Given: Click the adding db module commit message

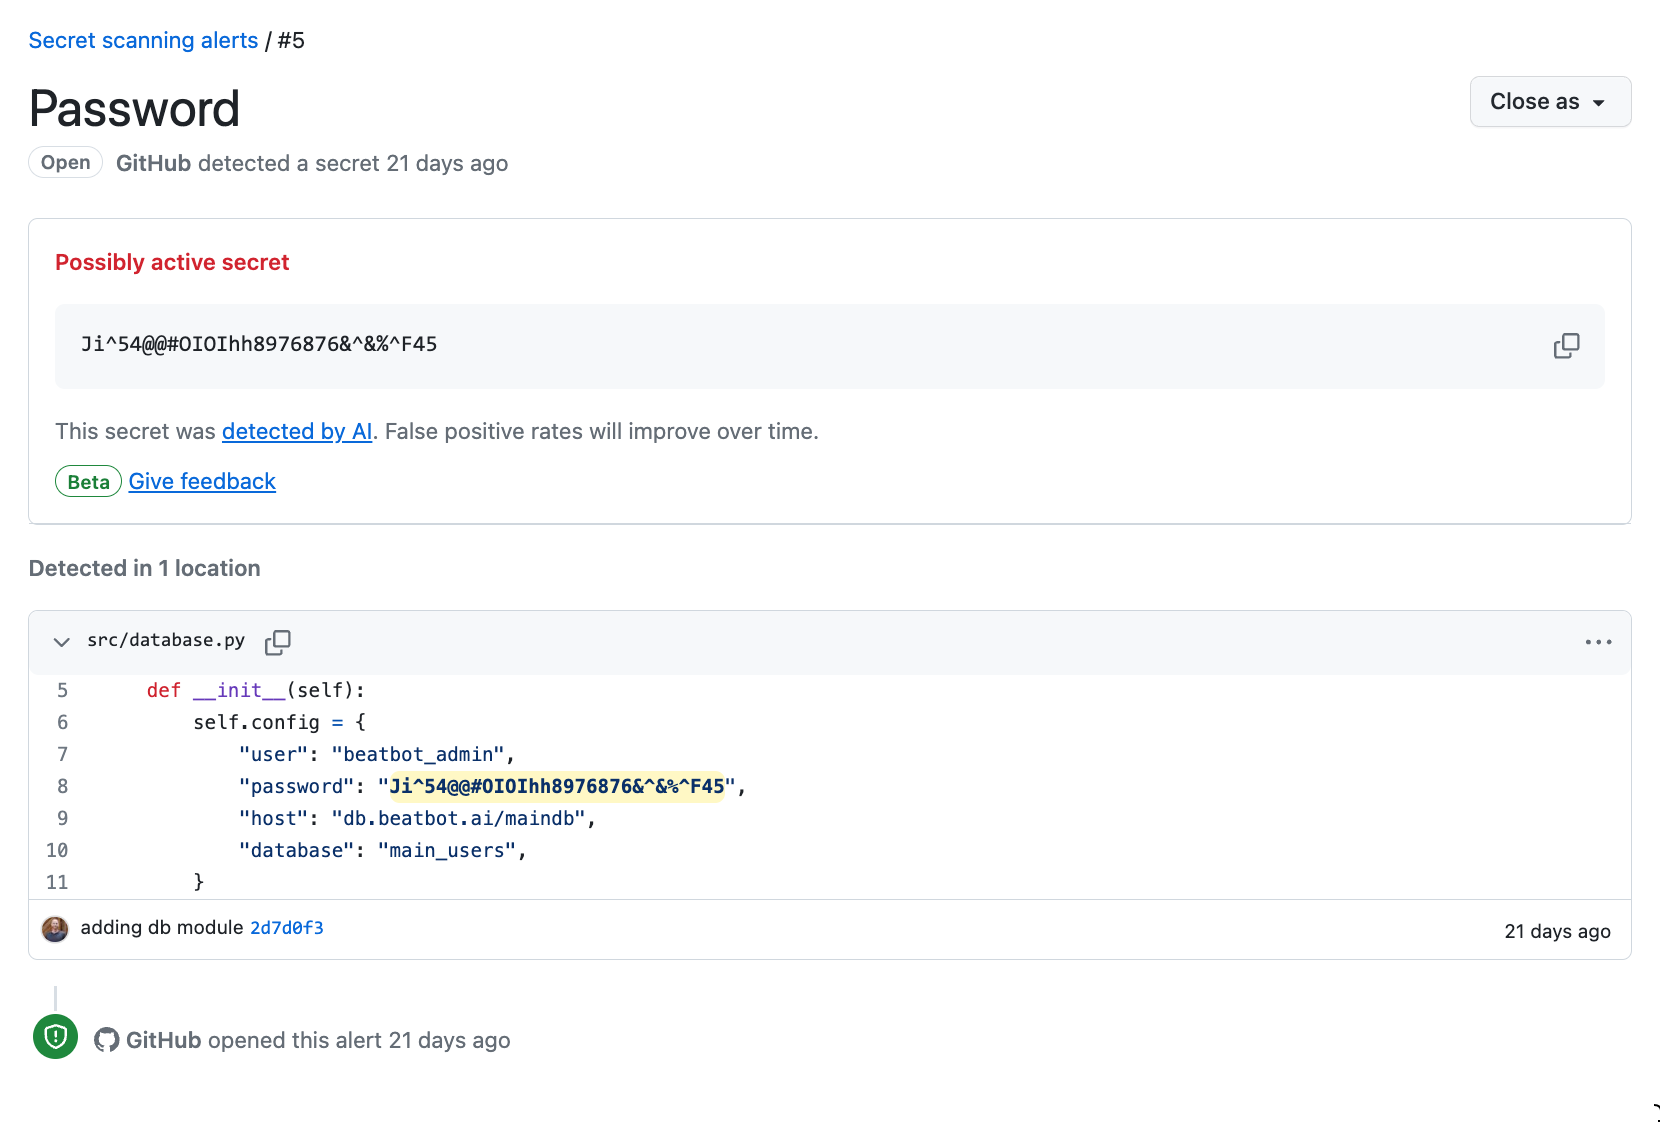Looking at the screenshot, I should [x=162, y=928].
